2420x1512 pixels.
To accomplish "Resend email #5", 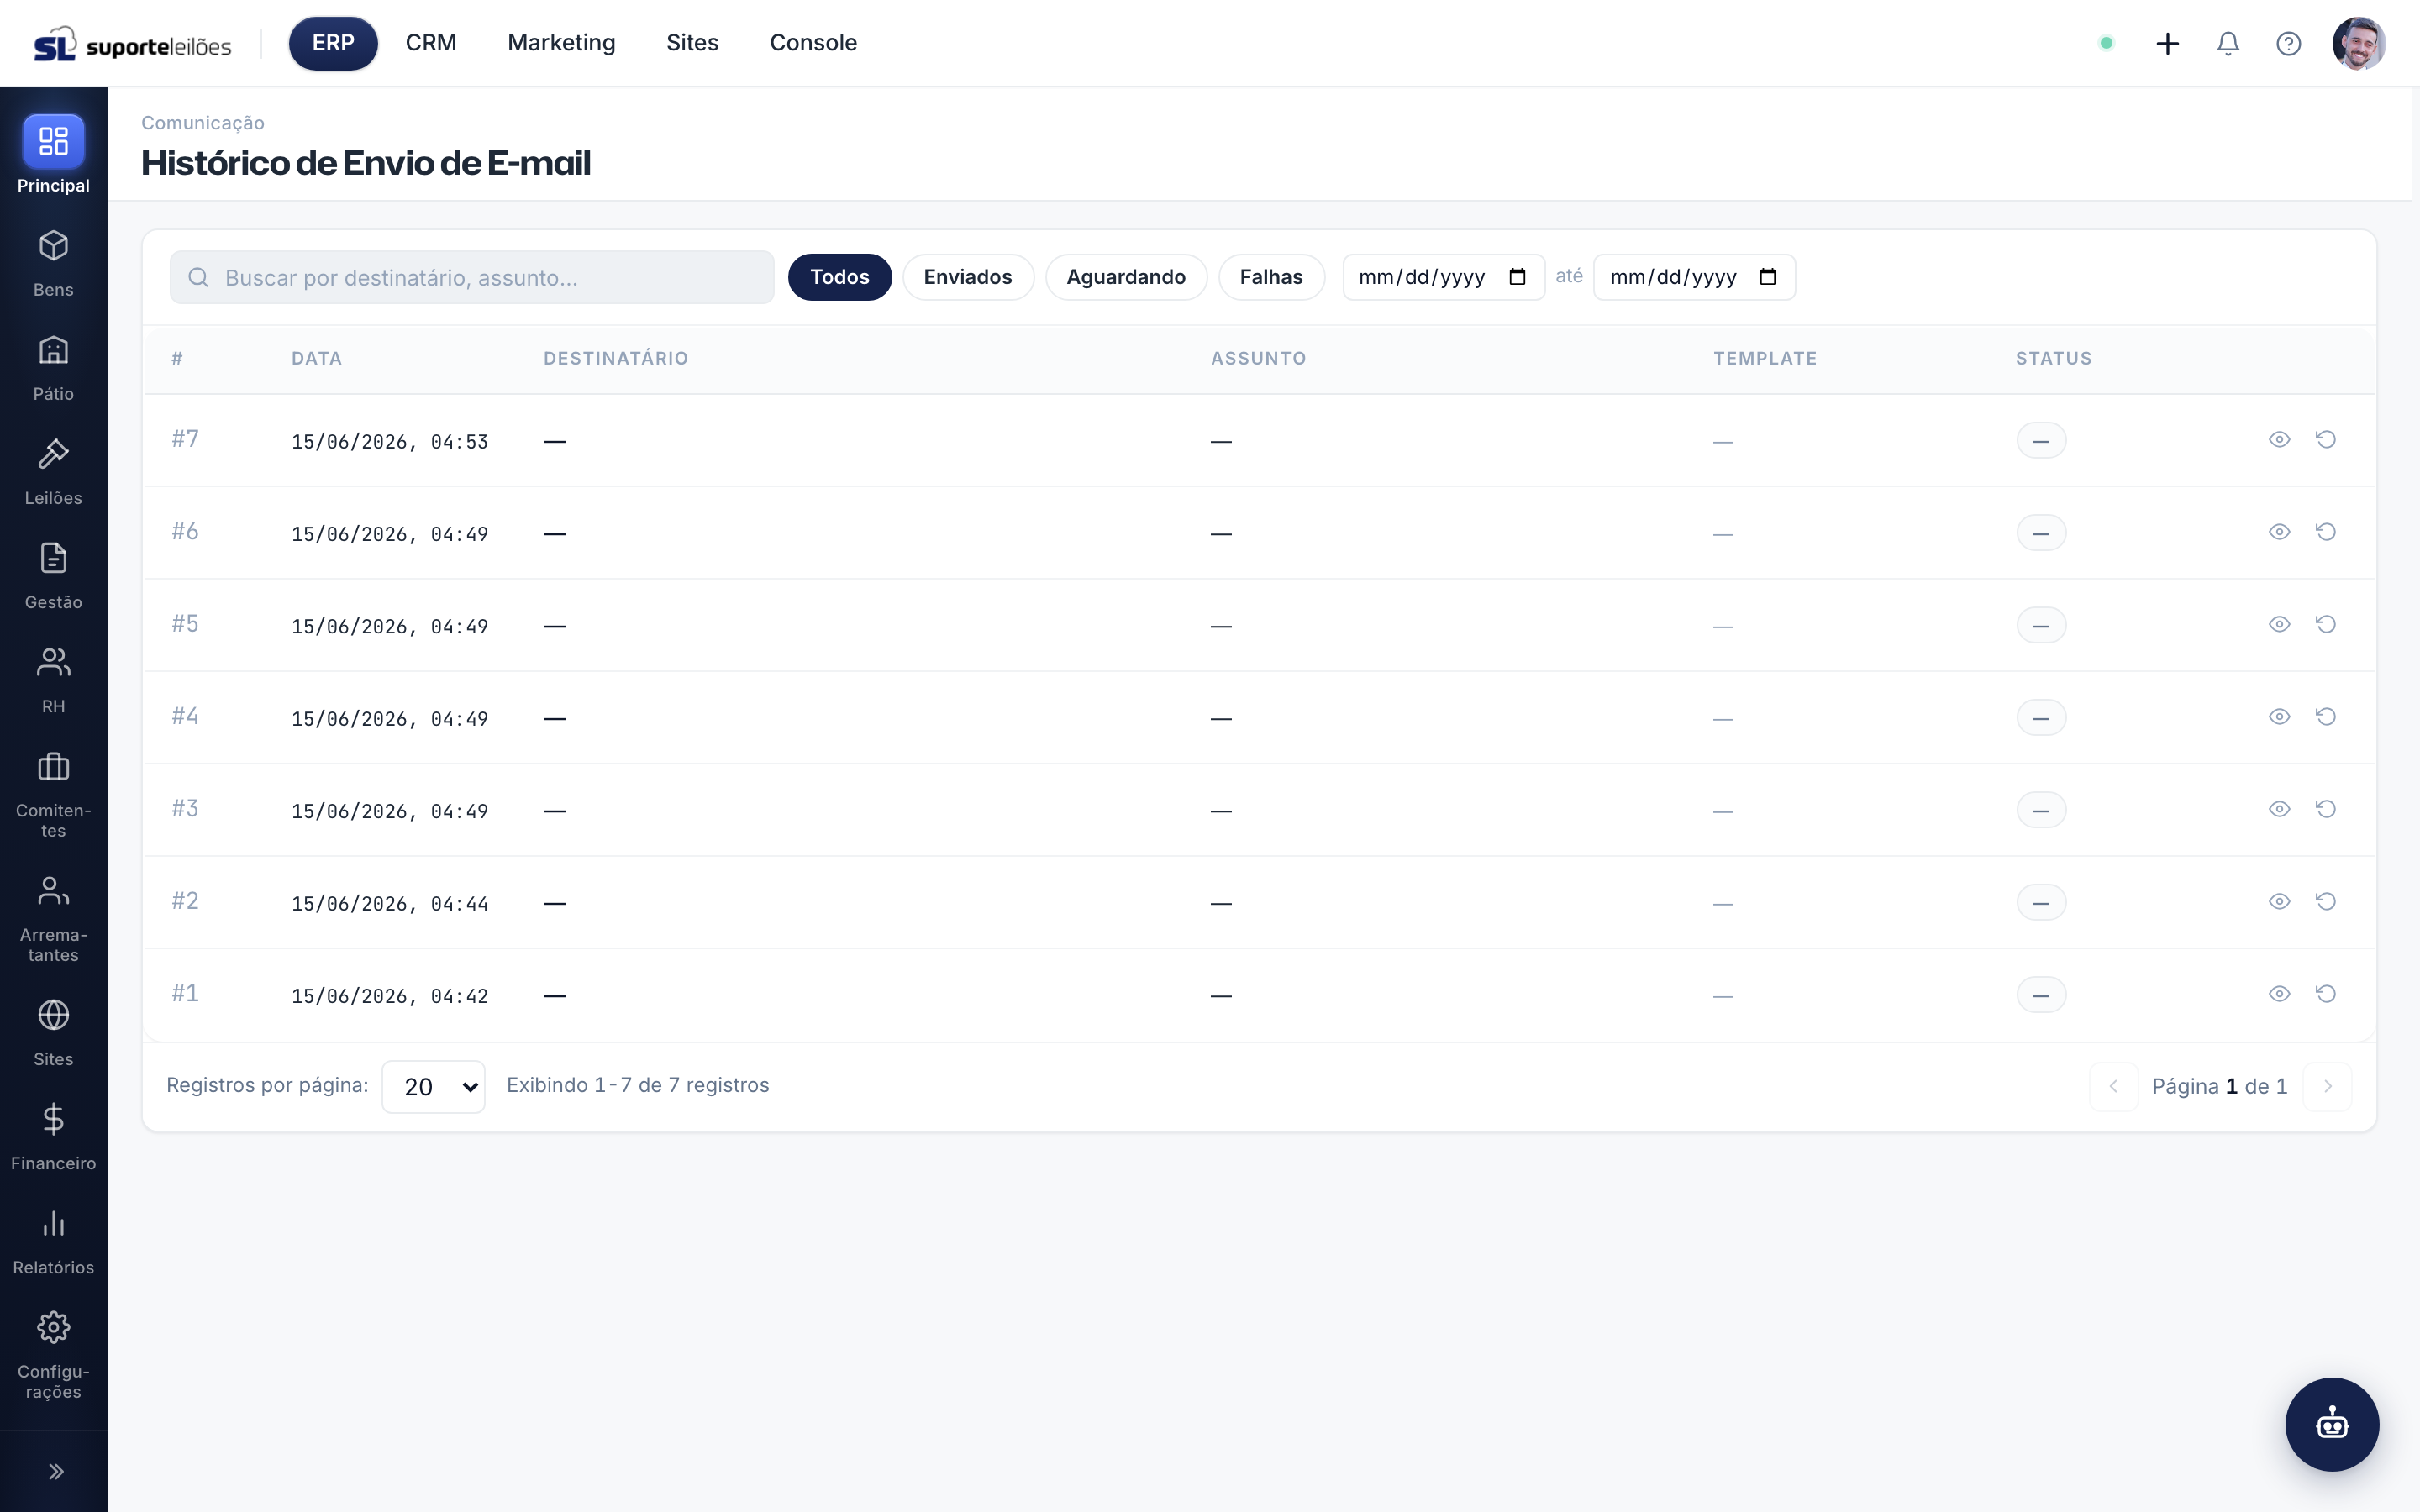I will tap(2325, 624).
